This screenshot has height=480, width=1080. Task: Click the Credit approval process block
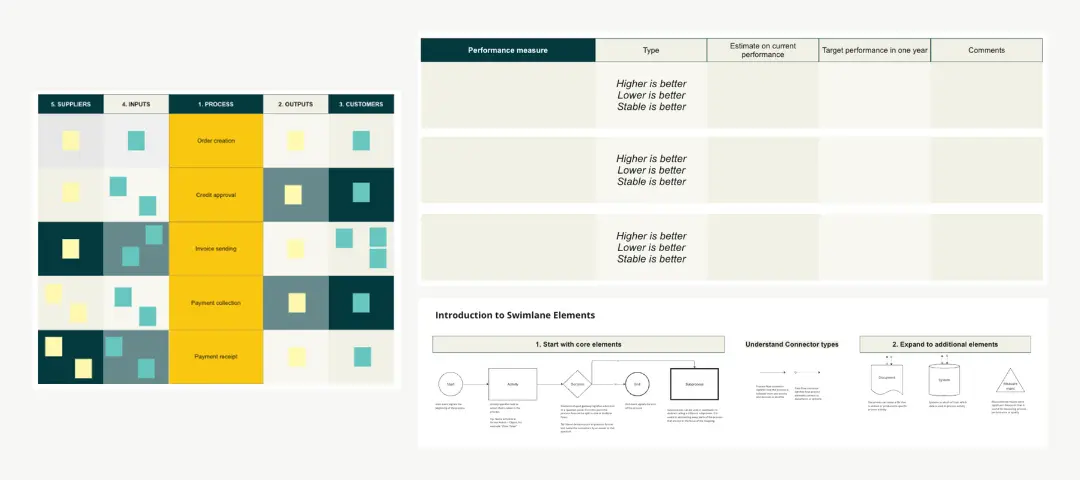tap(216, 195)
